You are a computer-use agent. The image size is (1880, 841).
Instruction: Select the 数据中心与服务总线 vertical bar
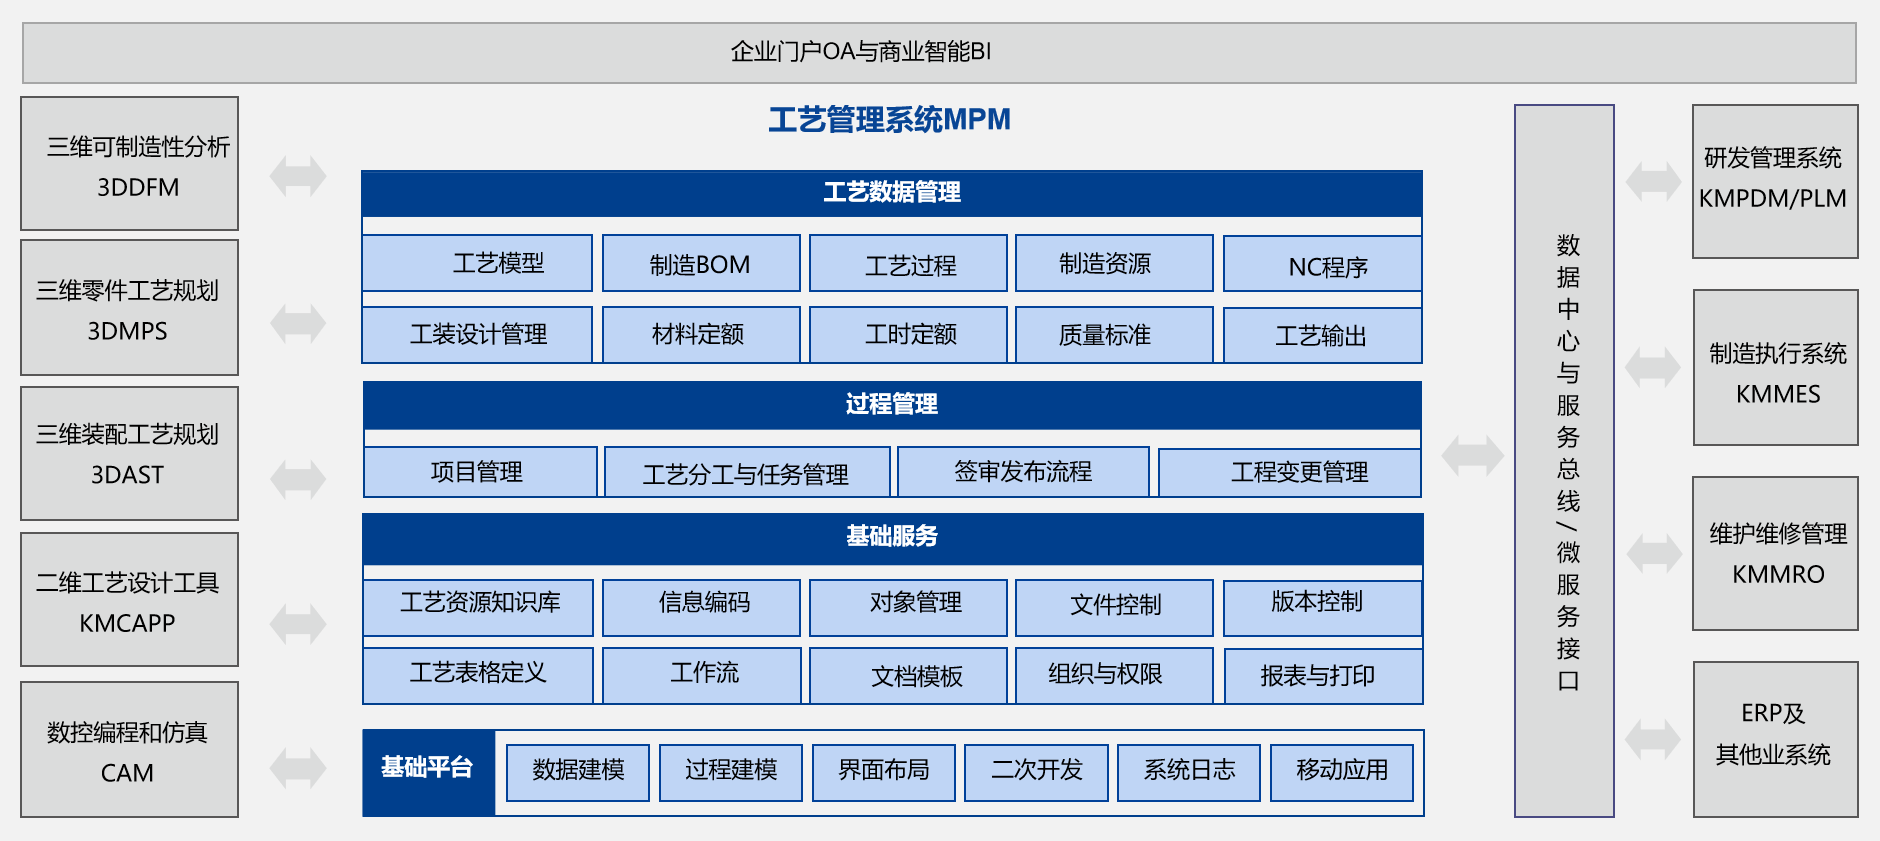pos(1564,461)
